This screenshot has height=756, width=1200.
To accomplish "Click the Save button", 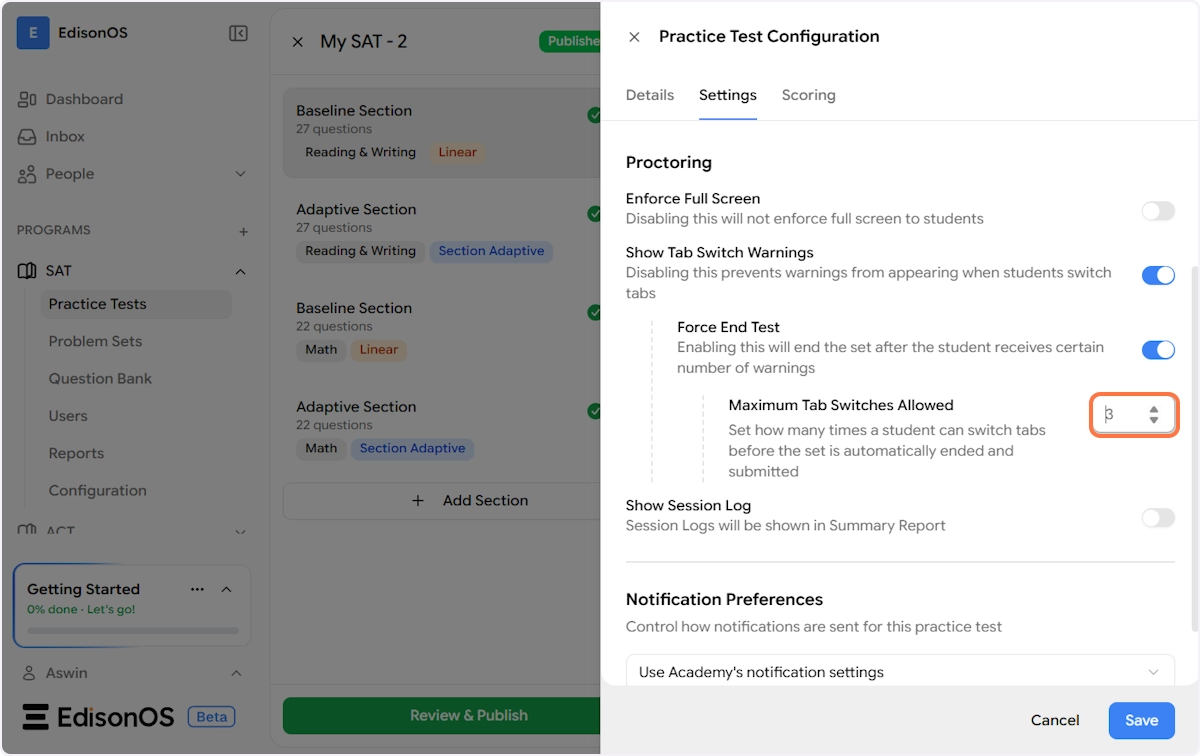I will [1141, 720].
